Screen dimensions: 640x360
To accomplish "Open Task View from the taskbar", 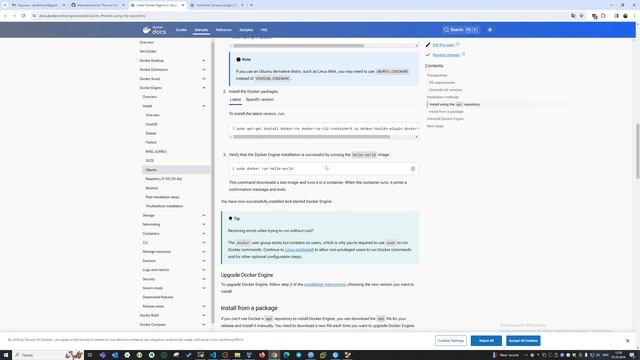I will [x=90, y=355].
